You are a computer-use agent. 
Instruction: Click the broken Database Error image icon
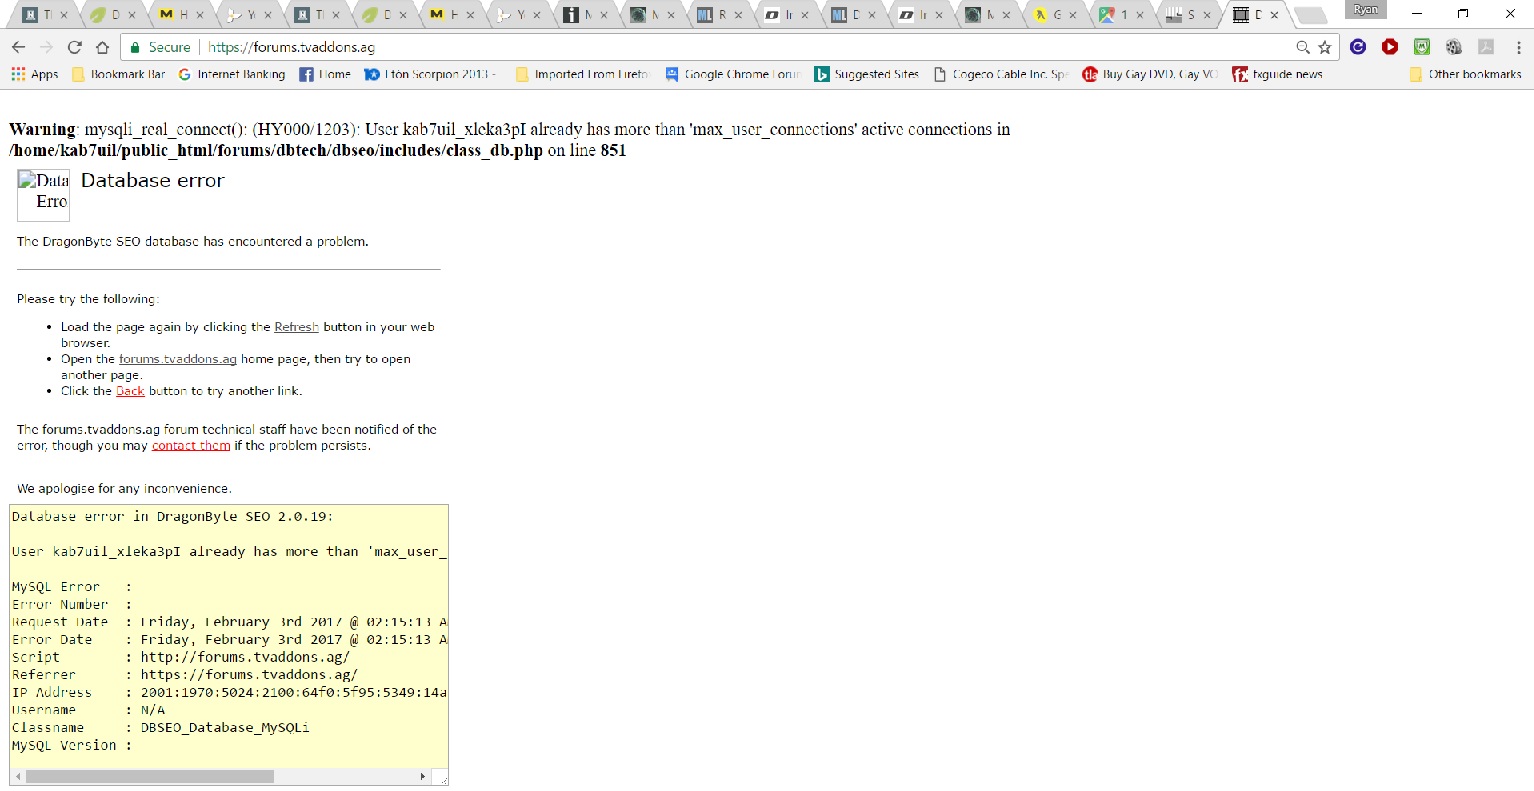point(43,194)
